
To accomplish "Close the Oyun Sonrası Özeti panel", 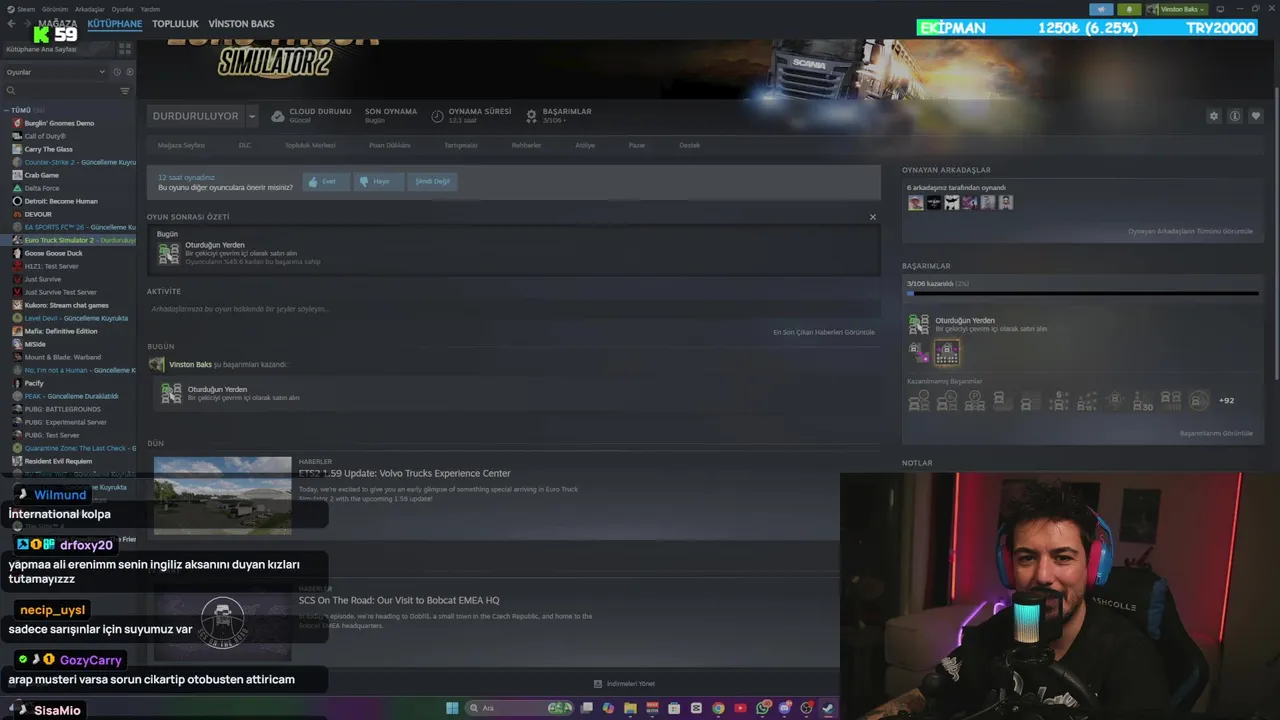I will coord(872,217).
